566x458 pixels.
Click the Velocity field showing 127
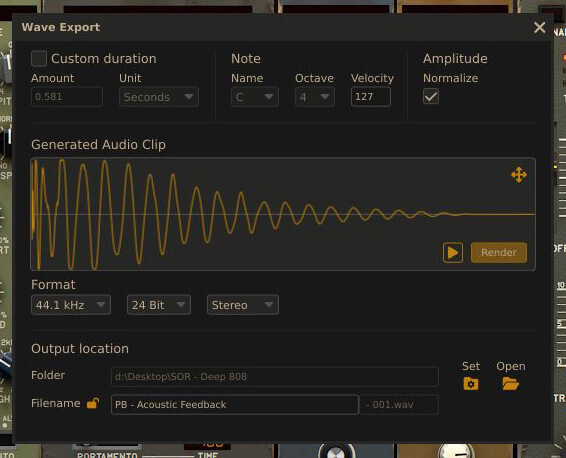(370, 97)
